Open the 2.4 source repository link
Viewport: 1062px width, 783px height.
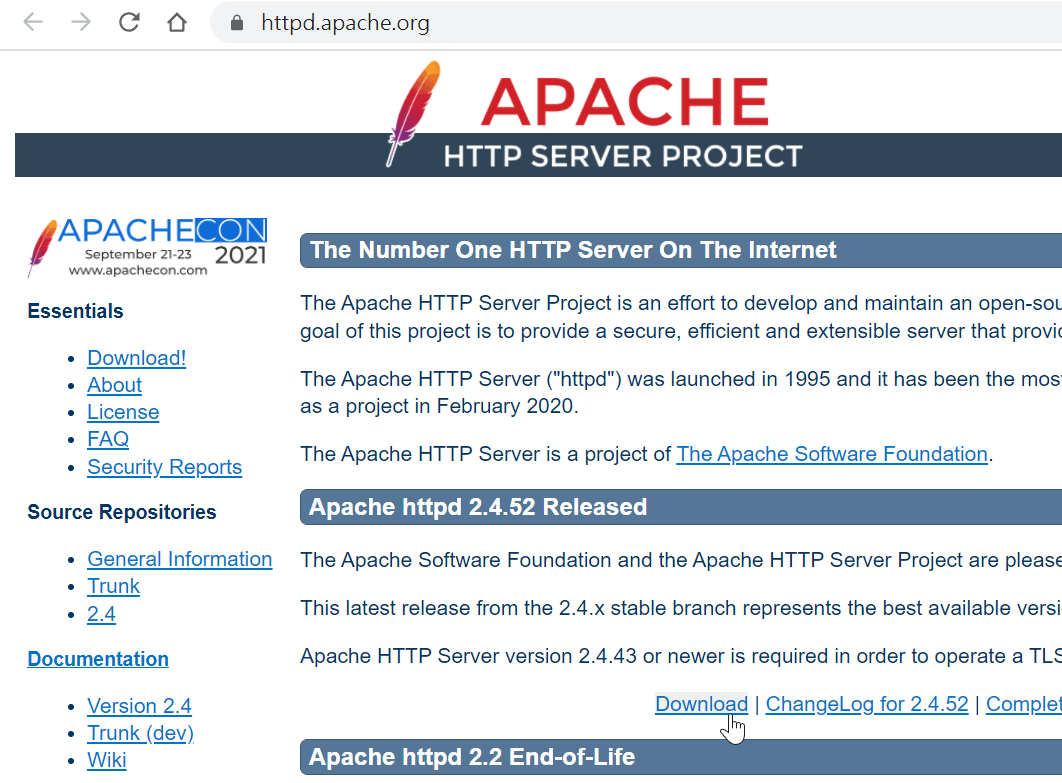point(102,614)
